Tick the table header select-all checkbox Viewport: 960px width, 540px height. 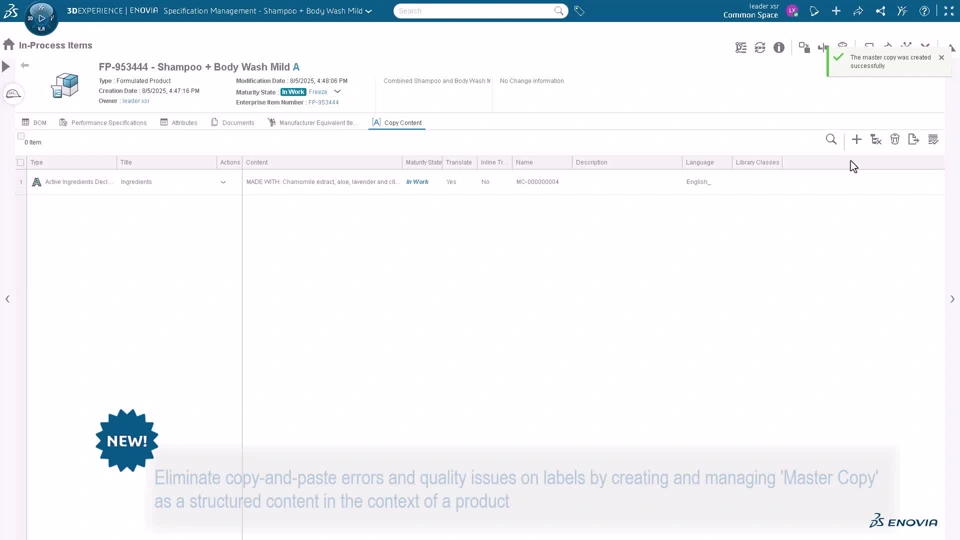[x=20, y=162]
